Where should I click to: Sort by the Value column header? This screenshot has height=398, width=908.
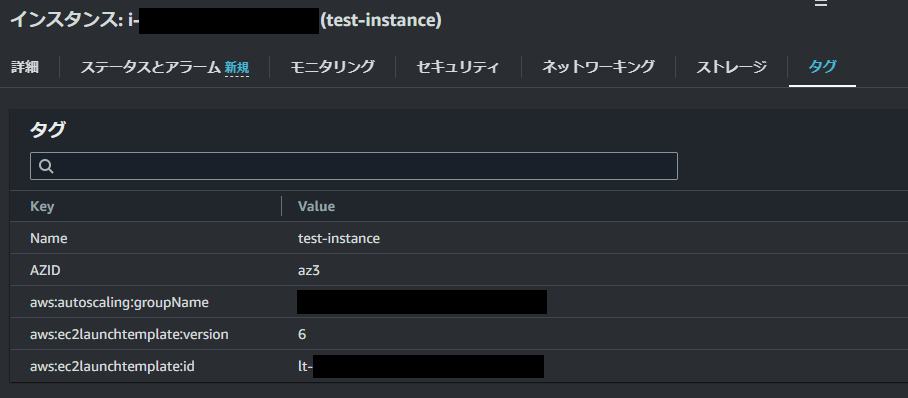tap(316, 206)
